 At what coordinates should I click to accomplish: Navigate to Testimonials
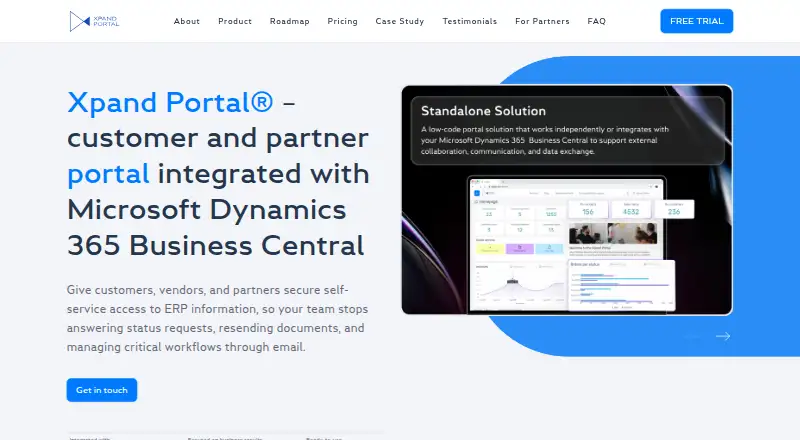[470, 21]
